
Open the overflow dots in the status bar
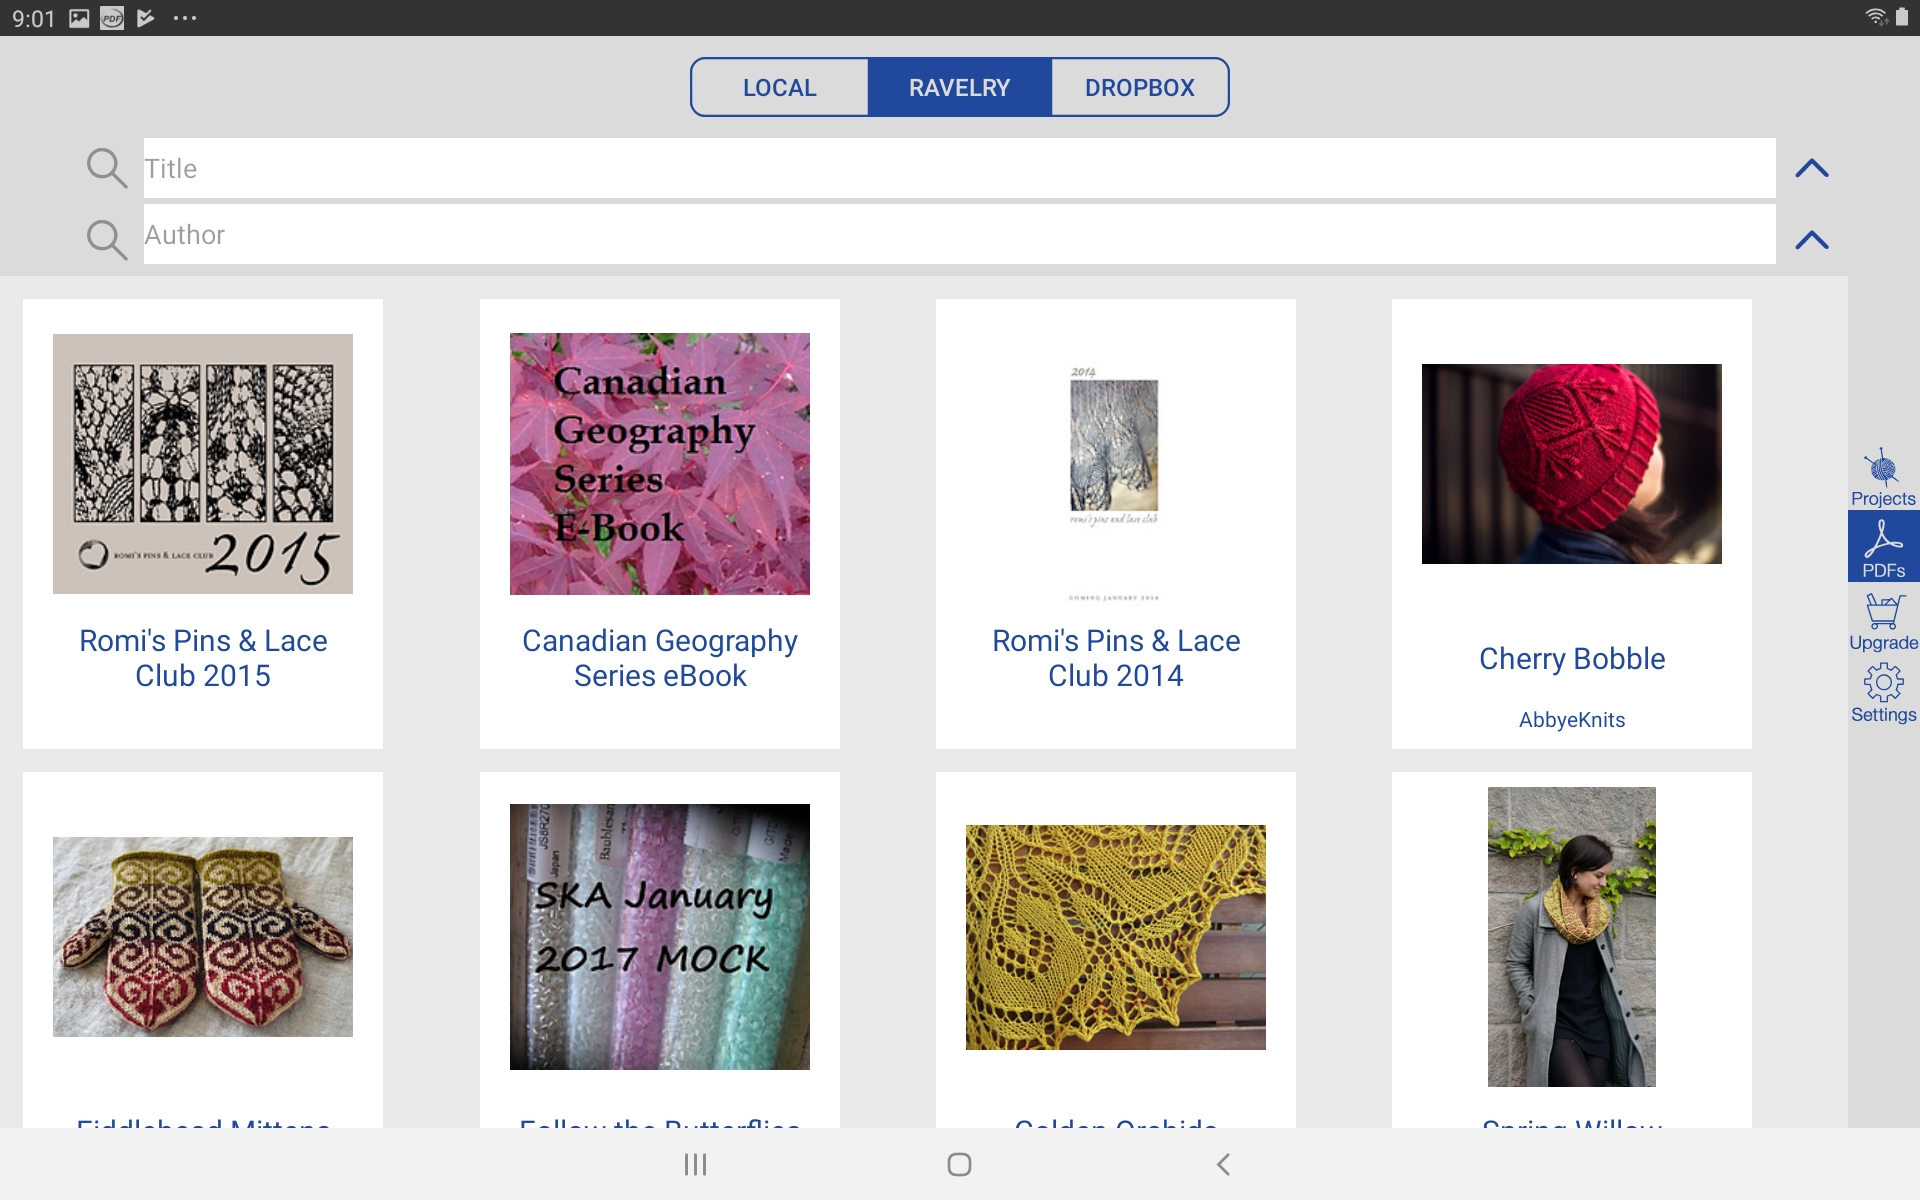tap(184, 16)
